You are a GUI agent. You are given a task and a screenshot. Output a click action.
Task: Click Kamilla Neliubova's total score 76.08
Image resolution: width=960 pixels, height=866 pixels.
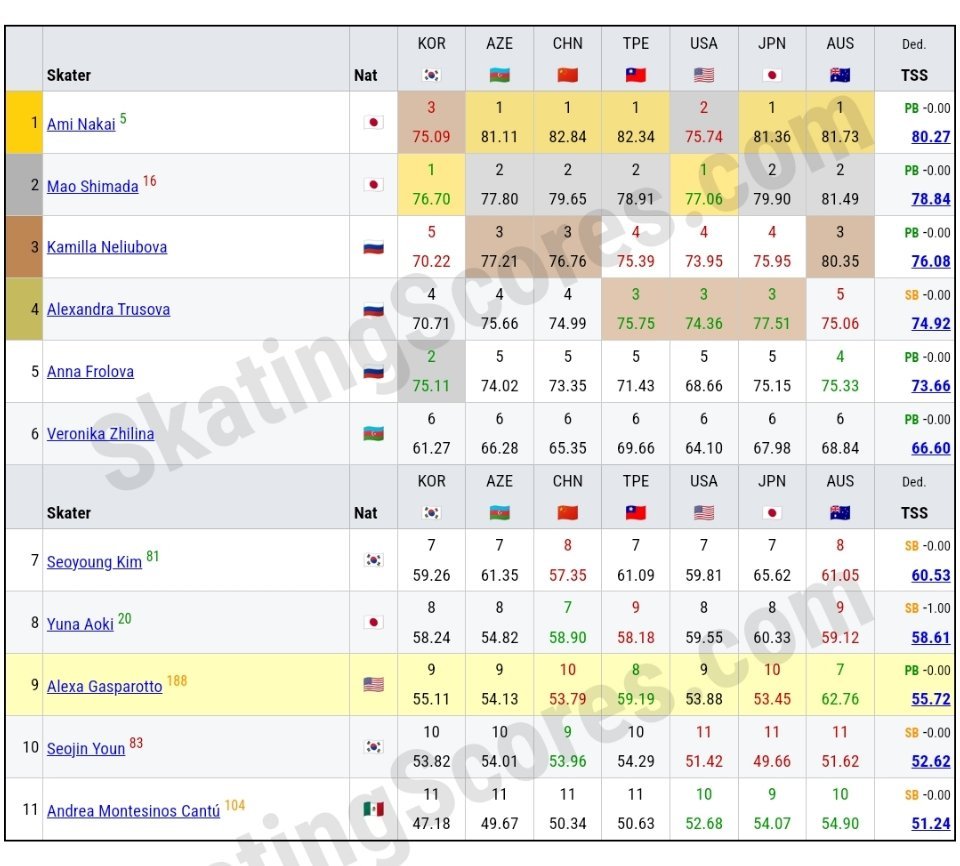click(x=931, y=262)
